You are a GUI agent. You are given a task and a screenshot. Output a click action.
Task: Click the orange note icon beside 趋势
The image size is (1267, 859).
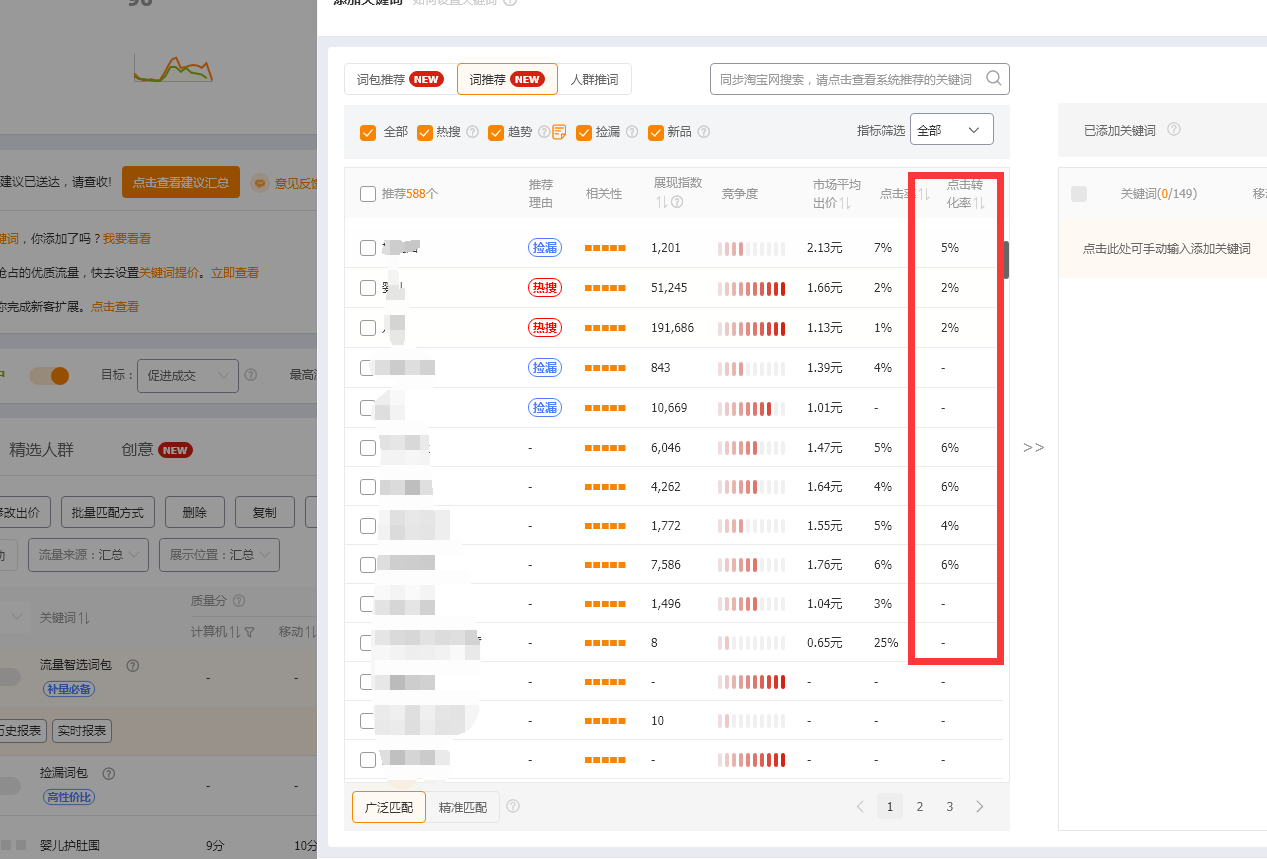[559, 132]
